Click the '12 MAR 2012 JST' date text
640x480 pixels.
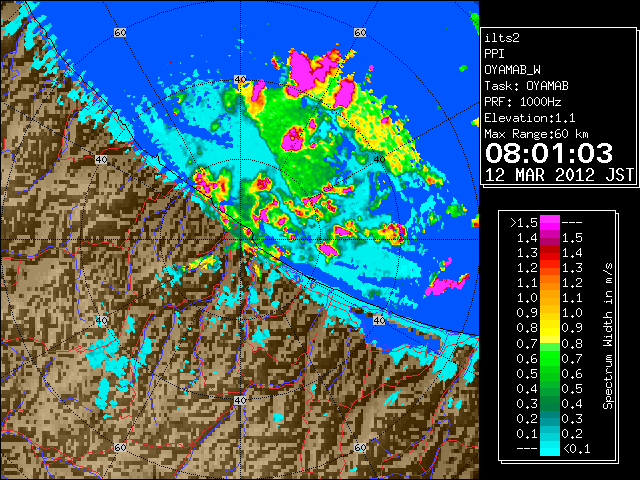559,175
